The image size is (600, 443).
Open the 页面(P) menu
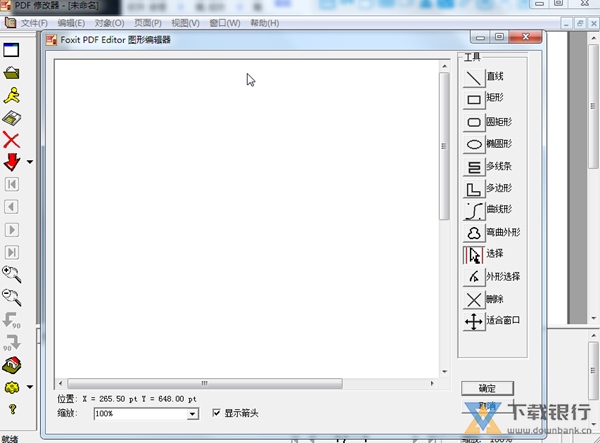(x=148, y=23)
